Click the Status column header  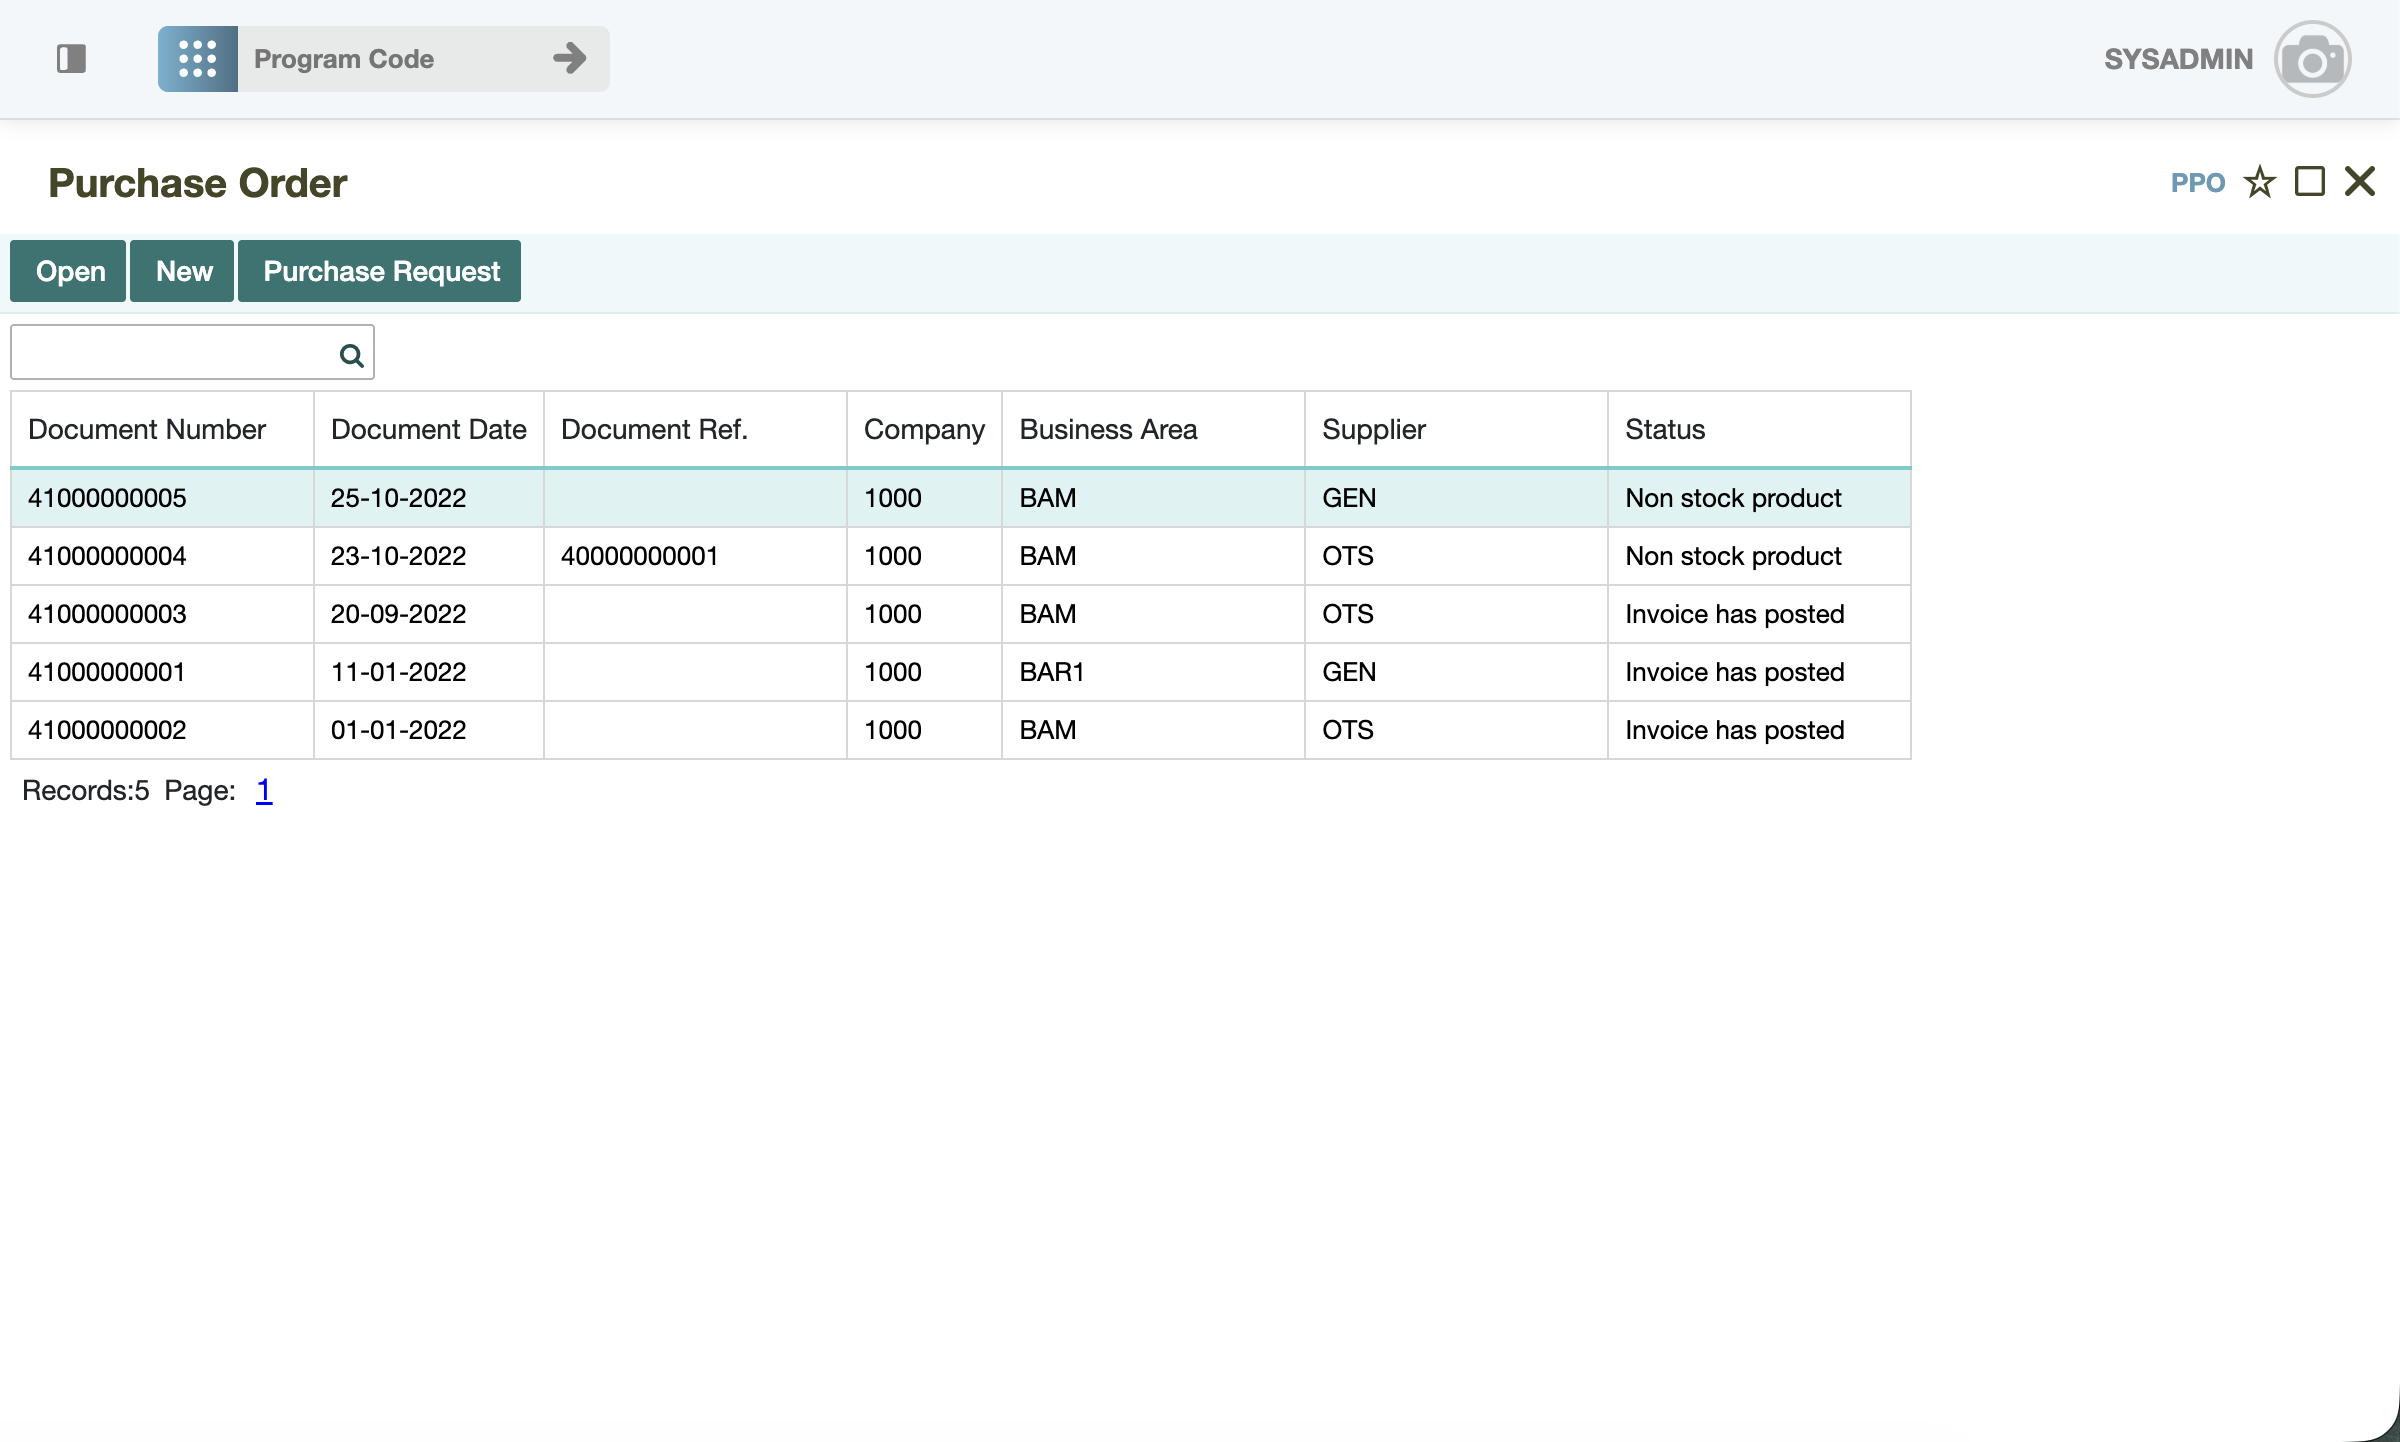1664,430
